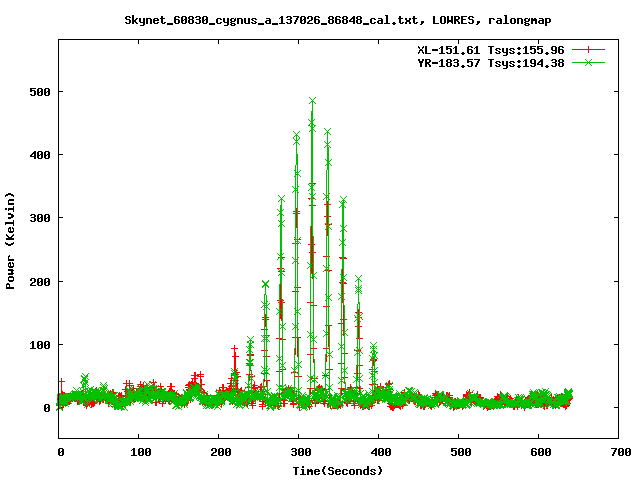Viewport: 640px width, 480px height.
Task: Click the plot title Skynet_60830_cygnus_a text
Action: [338, 20]
